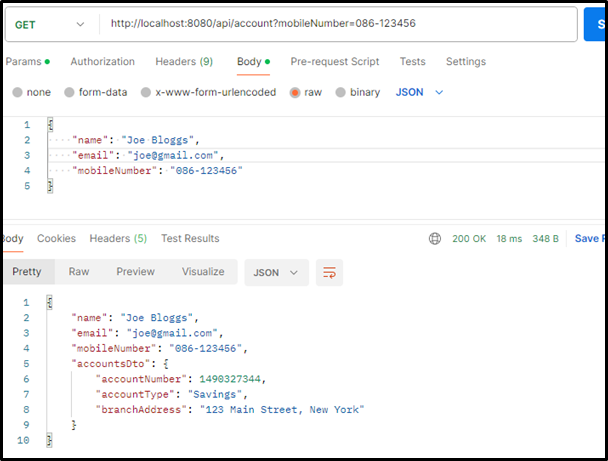Viewport: 608px width, 461px height.
Task: Click the 200 OK status text
Action: click(x=469, y=238)
